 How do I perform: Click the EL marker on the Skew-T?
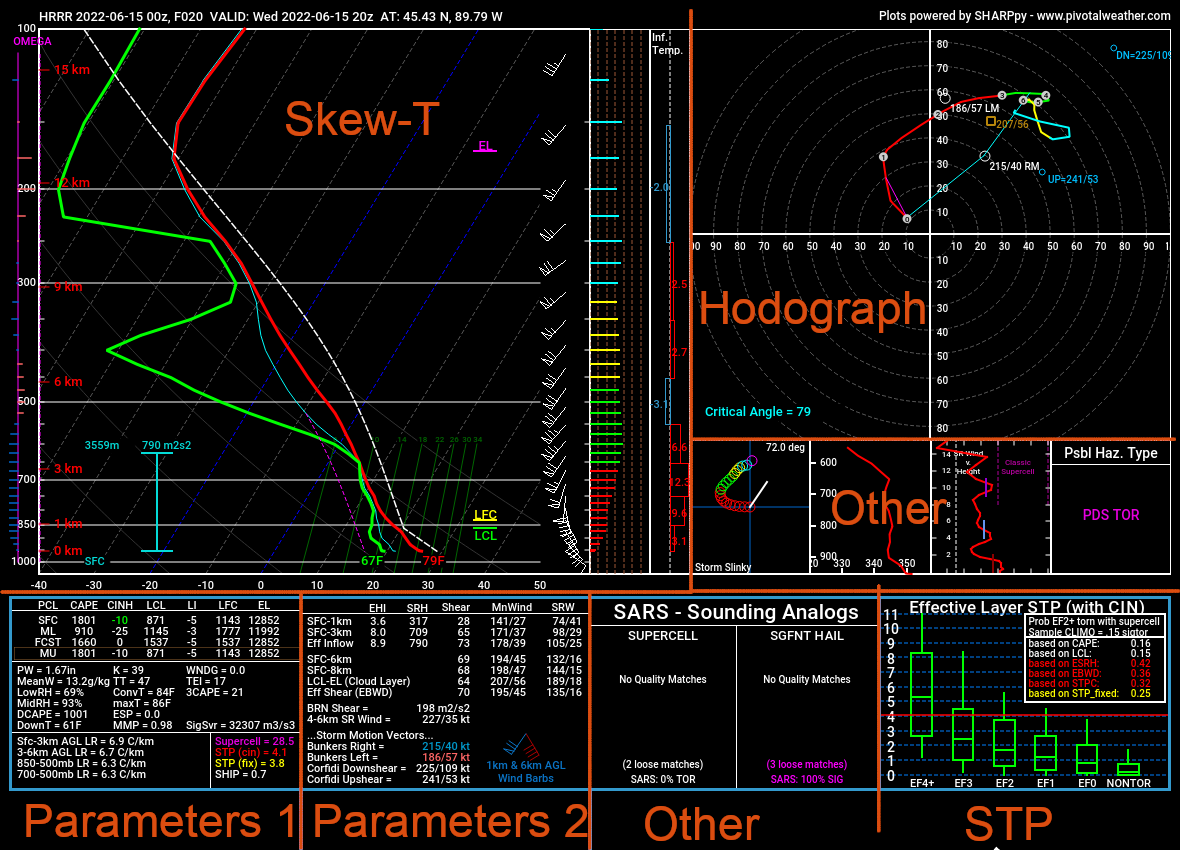click(x=484, y=145)
